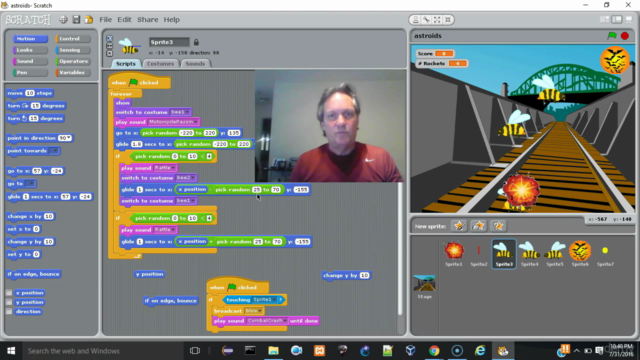The height and width of the screenshot is (360, 640).
Task: Open the Scripts tab
Action: (126, 64)
